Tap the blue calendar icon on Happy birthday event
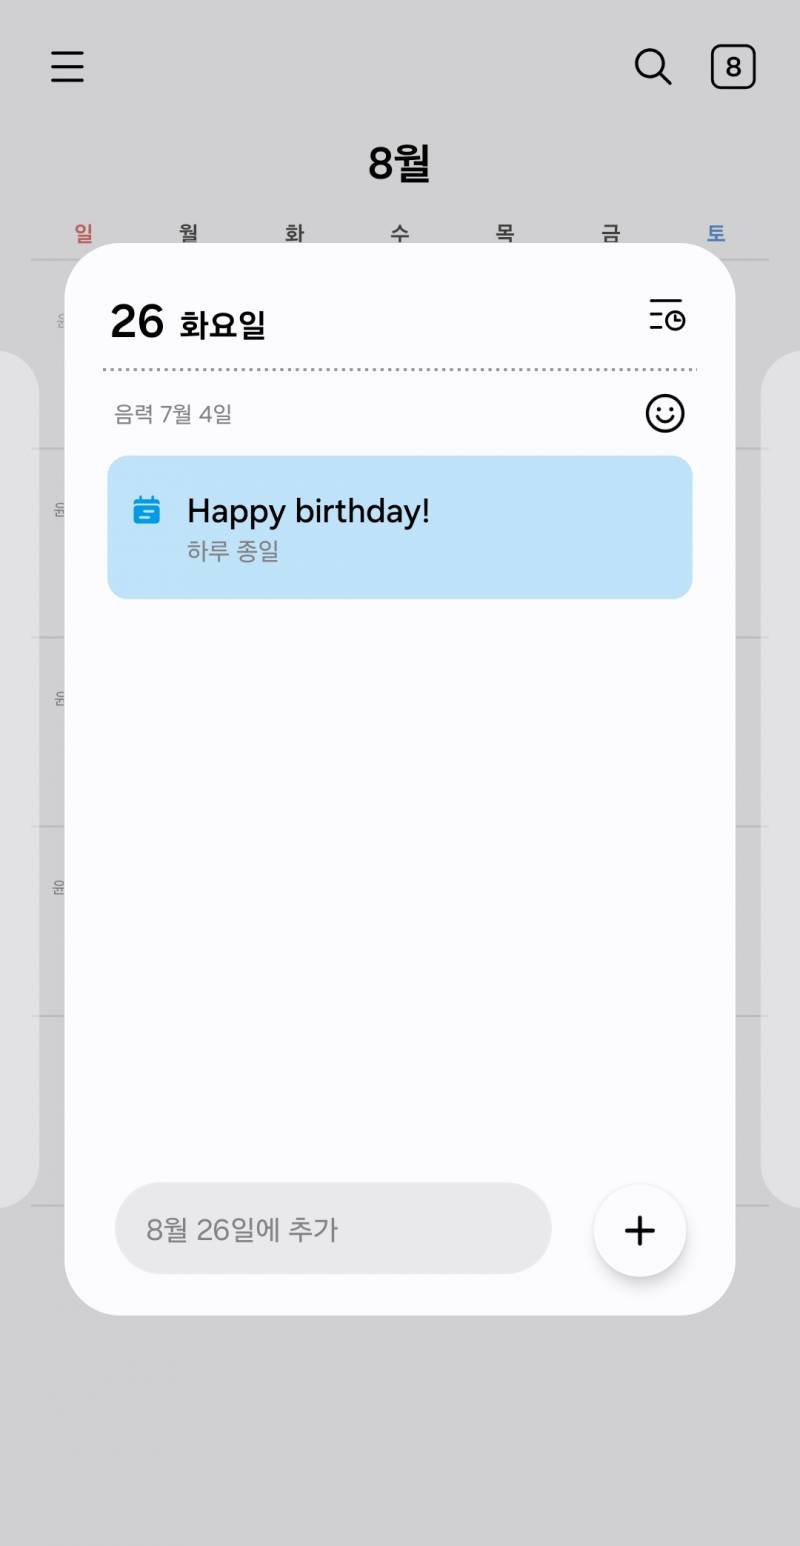The height and width of the screenshot is (1546, 800). click(147, 511)
